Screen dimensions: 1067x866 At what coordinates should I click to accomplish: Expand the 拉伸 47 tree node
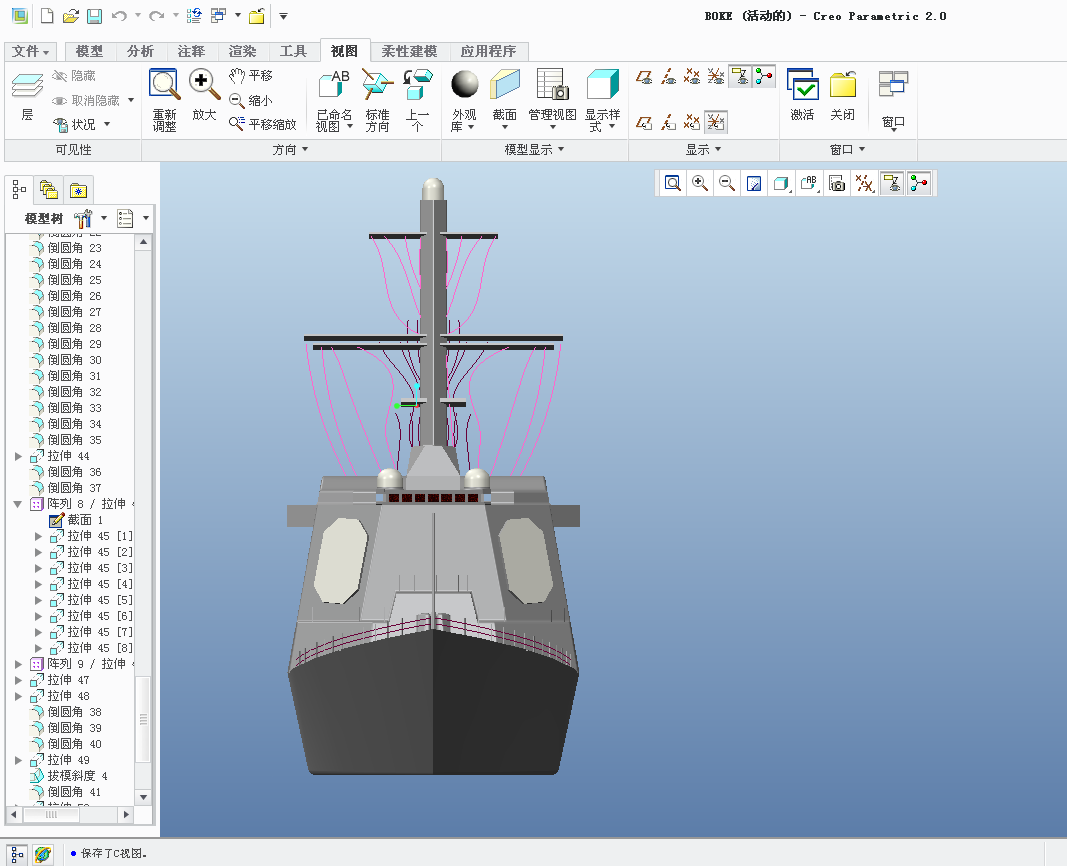click(18, 680)
